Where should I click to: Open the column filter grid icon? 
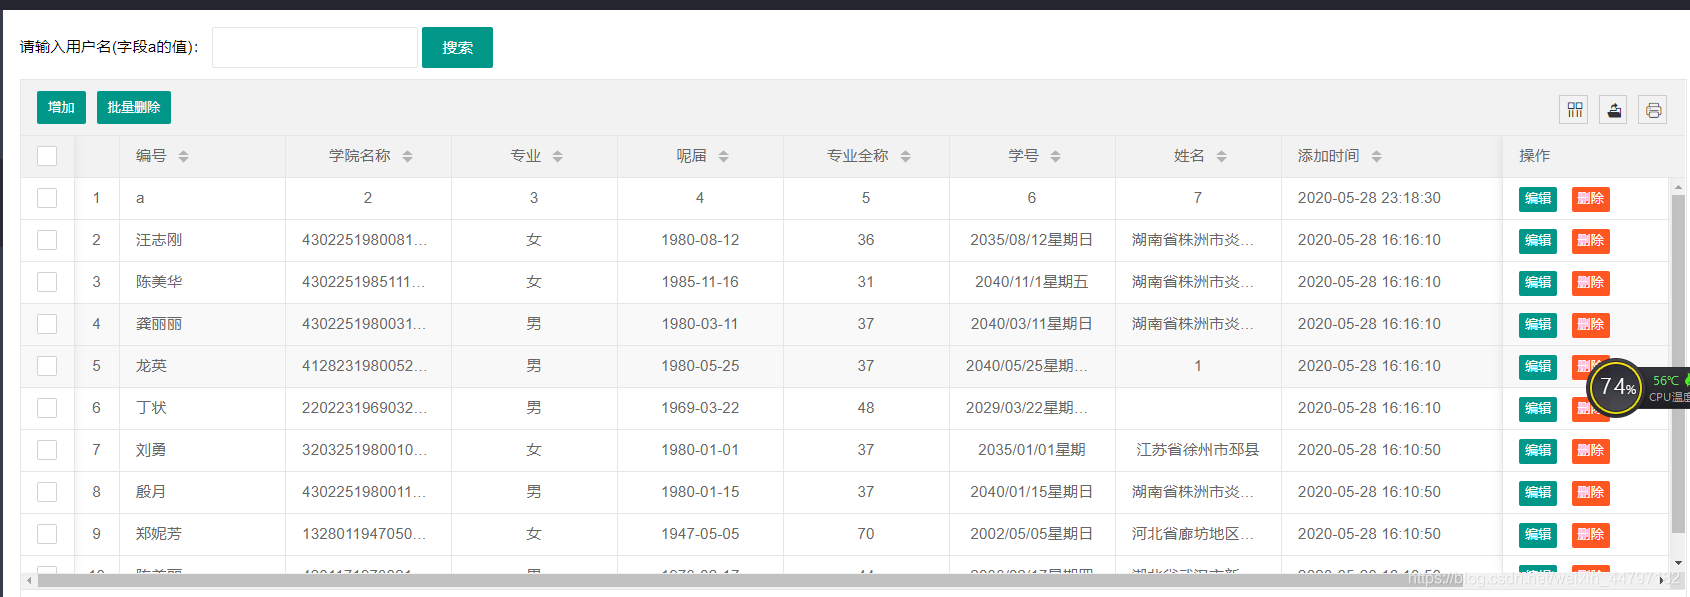[x=1575, y=110]
